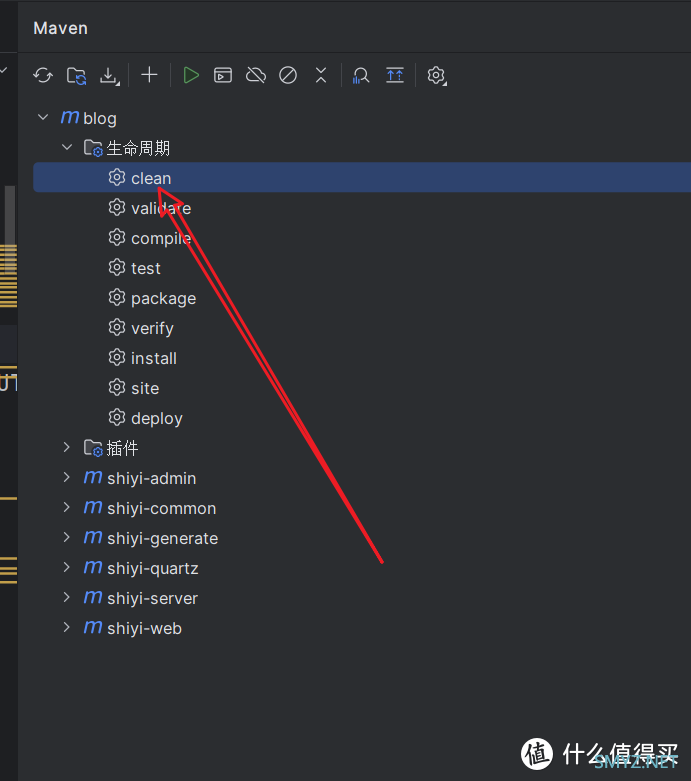691x781 pixels.
Task: Click the 插件 folder icon
Action: (x=93, y=448)
